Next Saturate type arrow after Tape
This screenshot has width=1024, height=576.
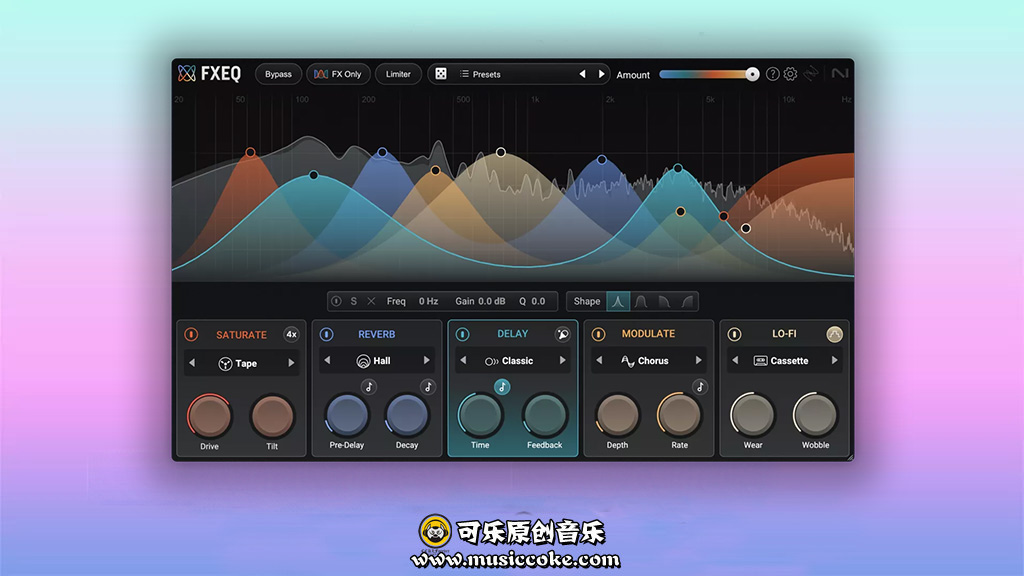coord(291,363)
